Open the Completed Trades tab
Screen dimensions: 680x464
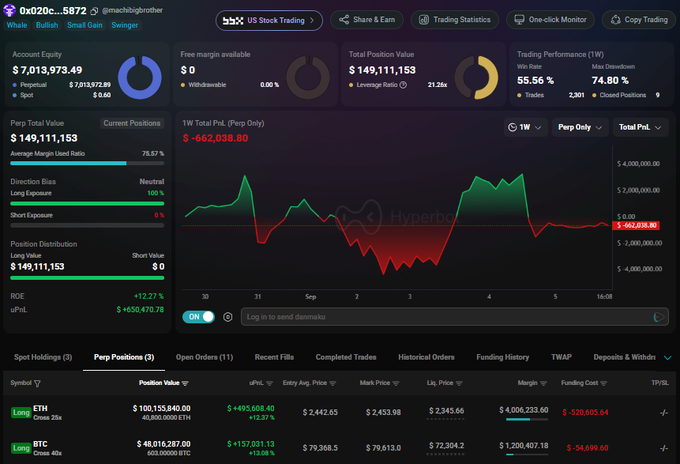346,357
